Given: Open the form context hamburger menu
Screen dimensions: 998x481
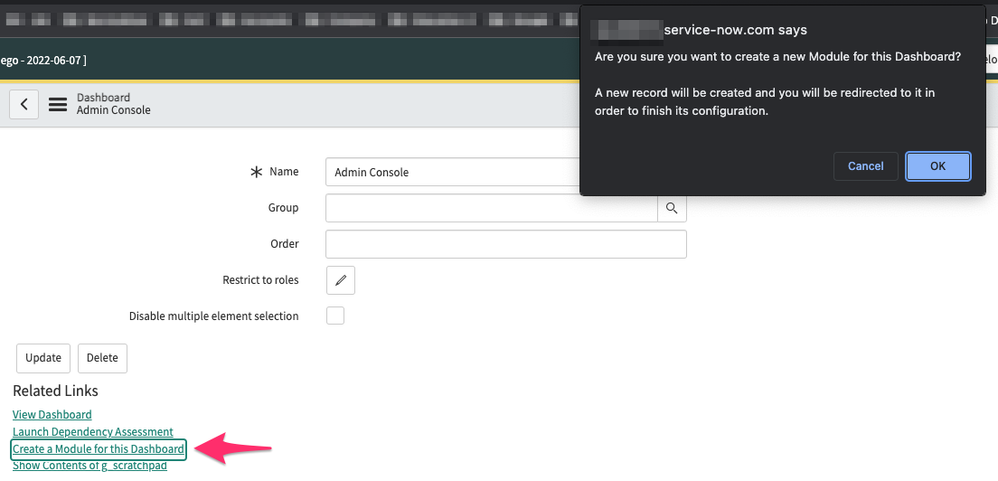Looking at the screenshot, I should click(58, 104).
